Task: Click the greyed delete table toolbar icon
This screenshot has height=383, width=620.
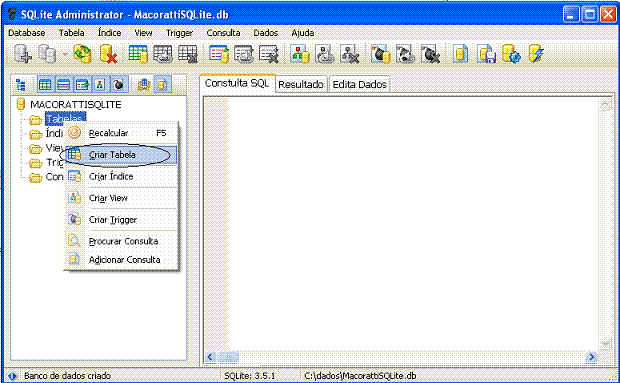Action: 187,54
